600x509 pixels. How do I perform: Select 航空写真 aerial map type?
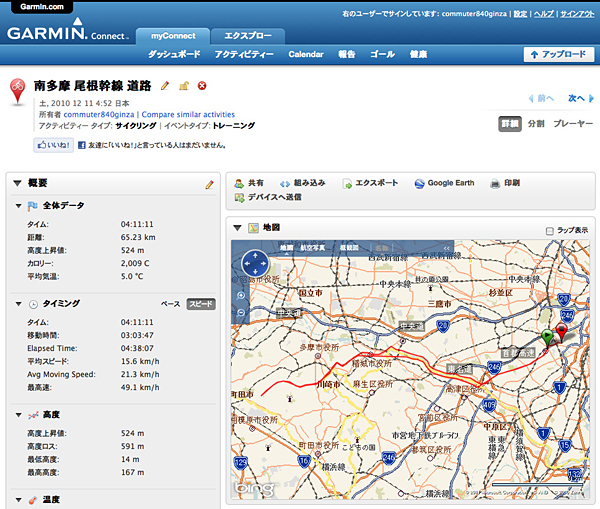[313, 248]
